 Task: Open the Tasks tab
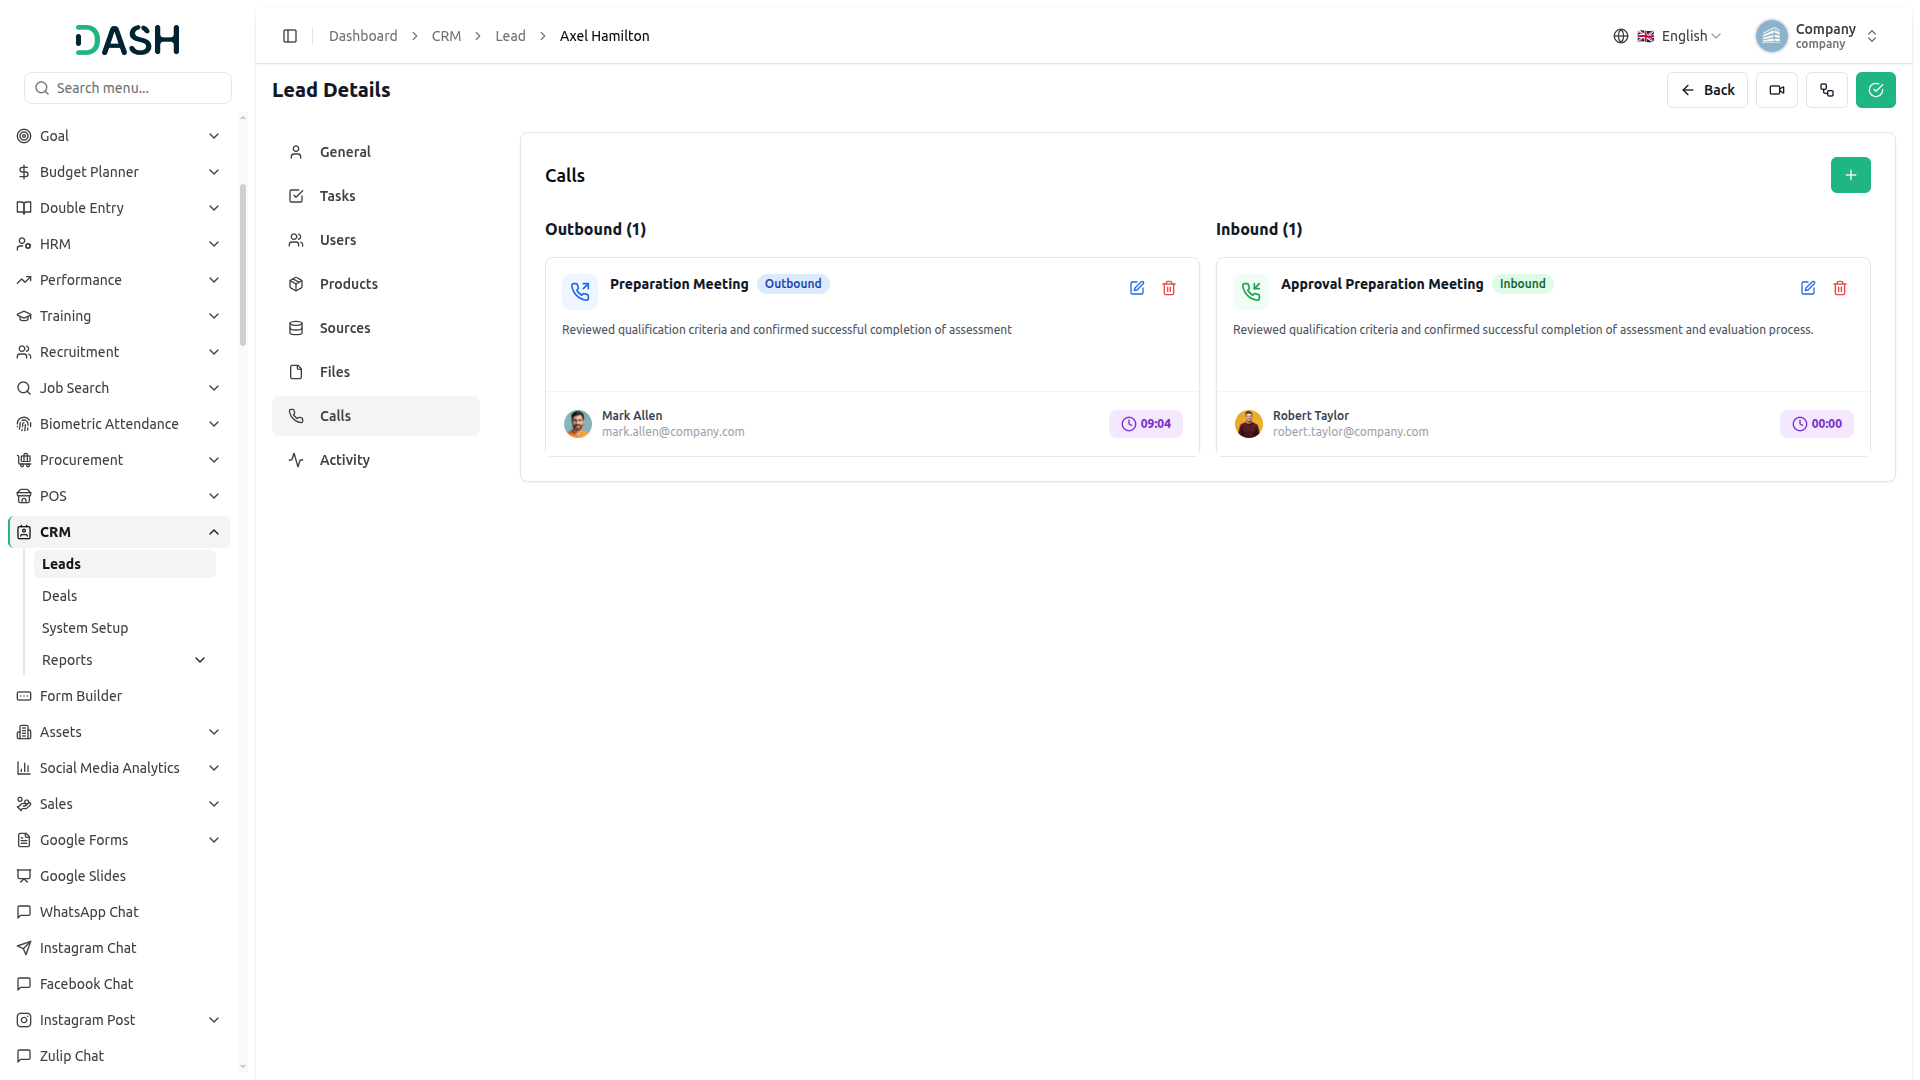(x=376, y=196)
